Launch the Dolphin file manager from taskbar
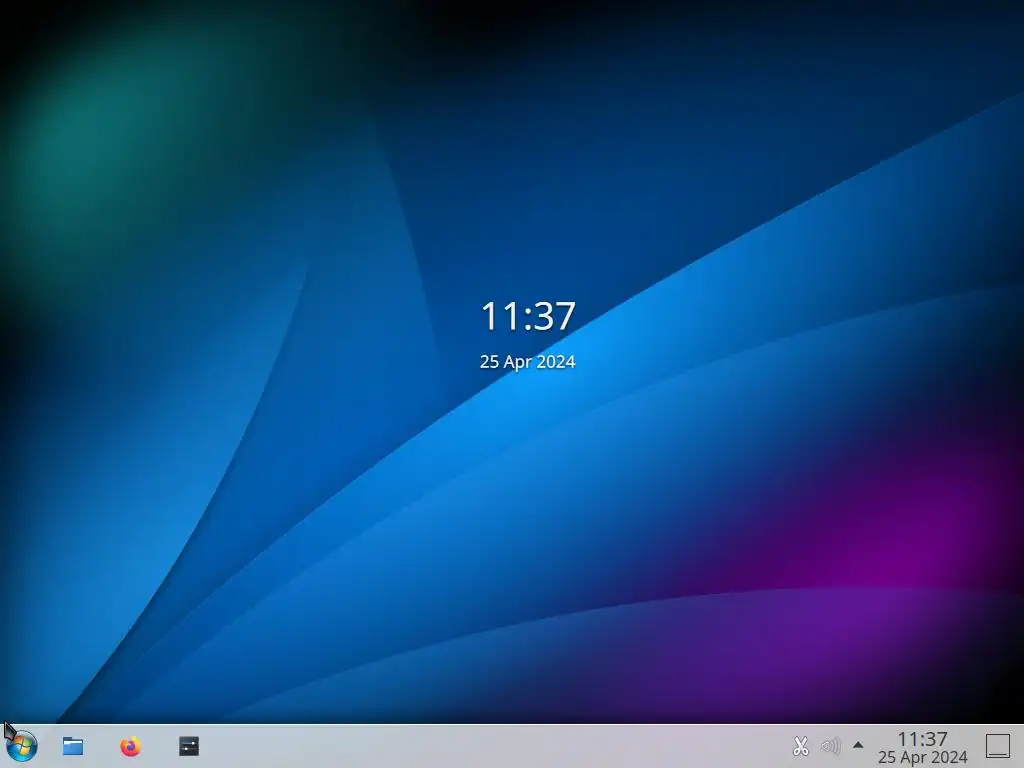This screenshot has width=1024, height=768. pos(72,746)
